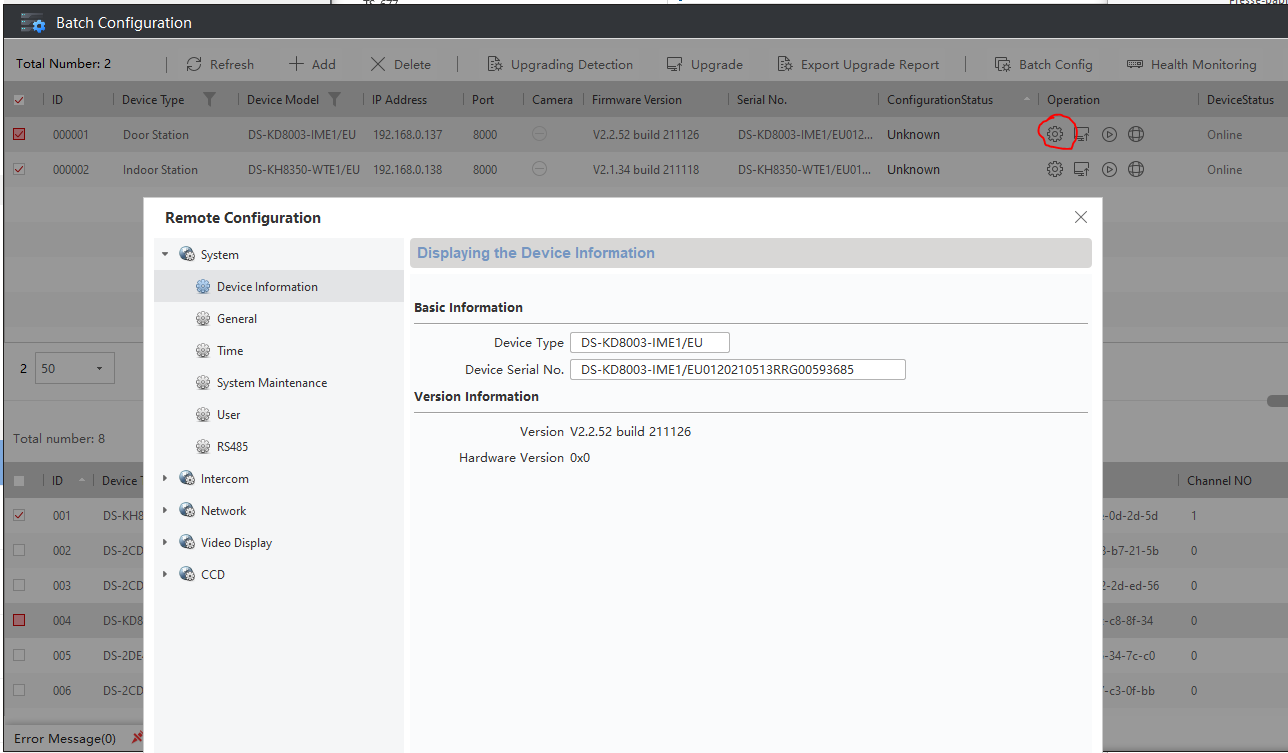
Task: Click the Device Model column filter icon
Action: (x=334, y=99)
